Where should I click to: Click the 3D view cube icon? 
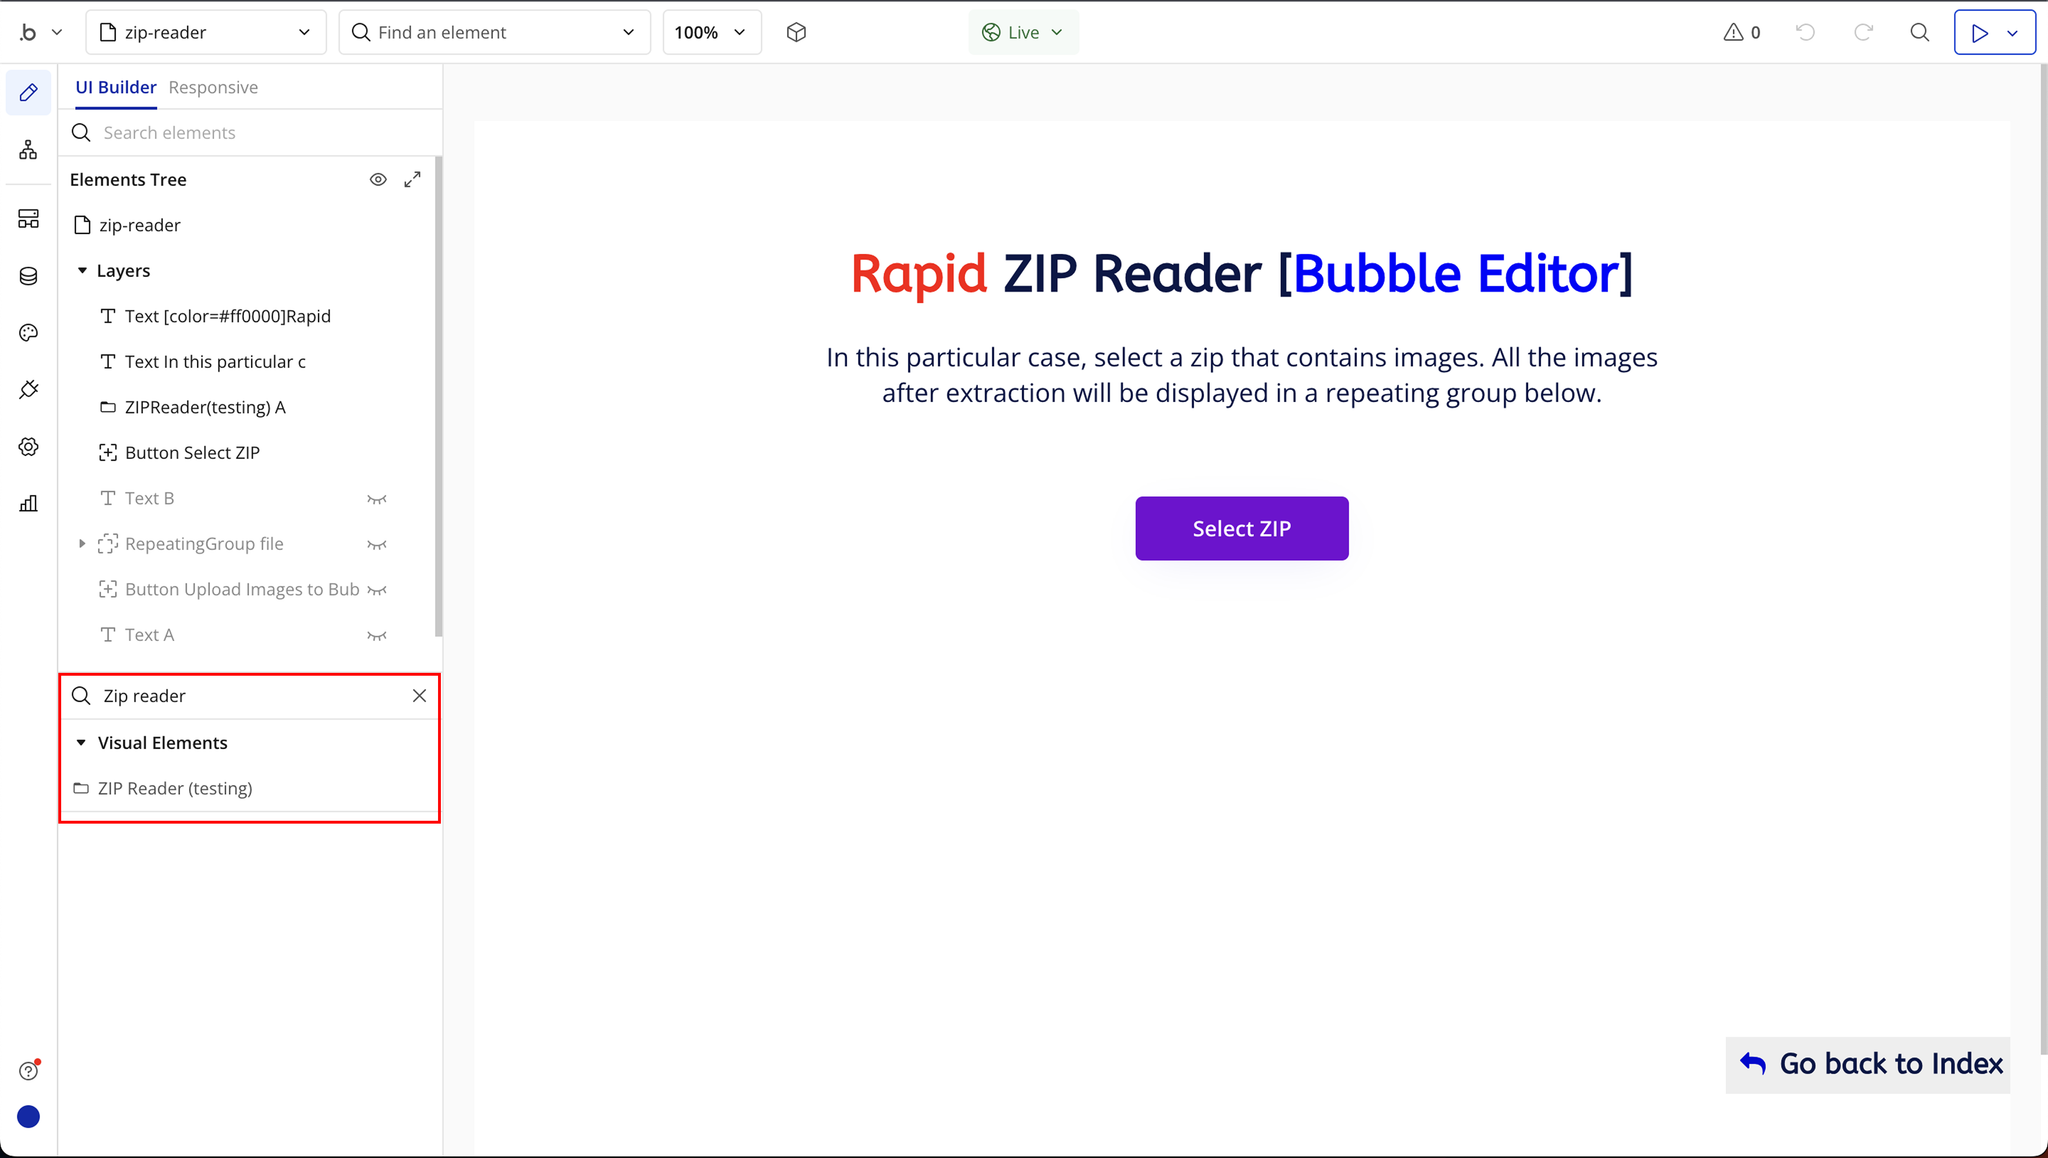796,32
